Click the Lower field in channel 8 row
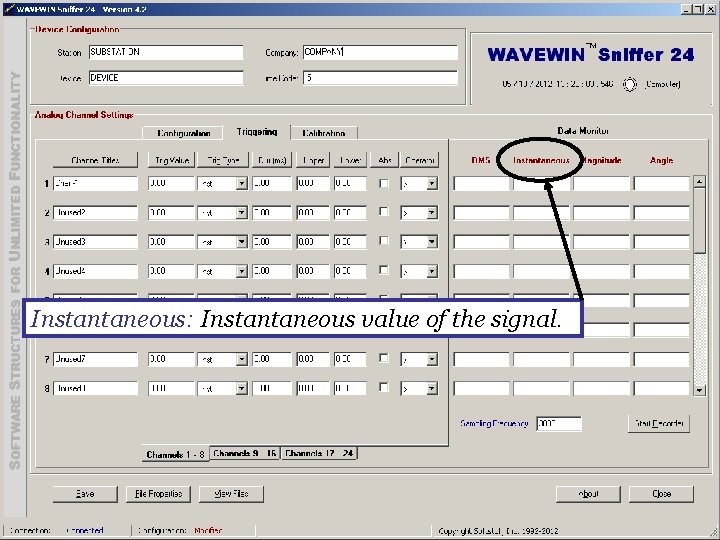 point(350,388)
